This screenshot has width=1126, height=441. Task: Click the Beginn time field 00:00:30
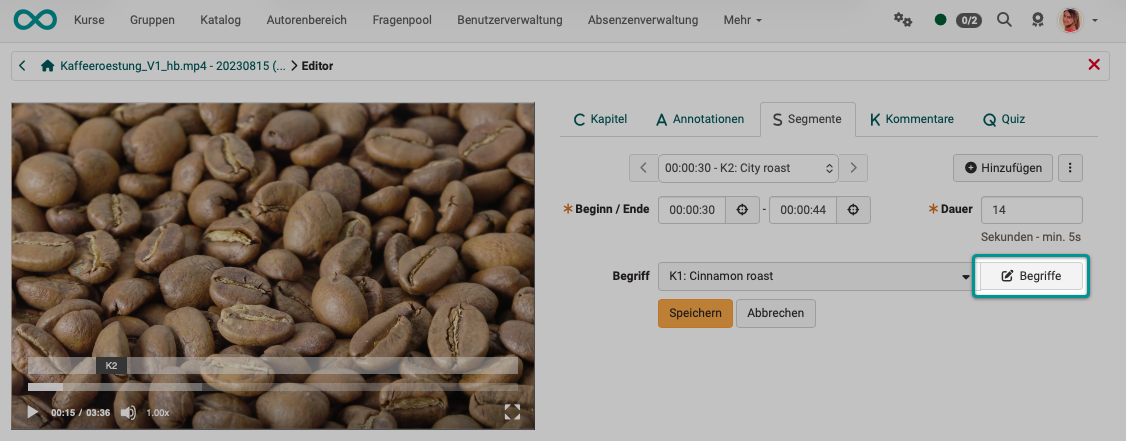tap(692, 210)
